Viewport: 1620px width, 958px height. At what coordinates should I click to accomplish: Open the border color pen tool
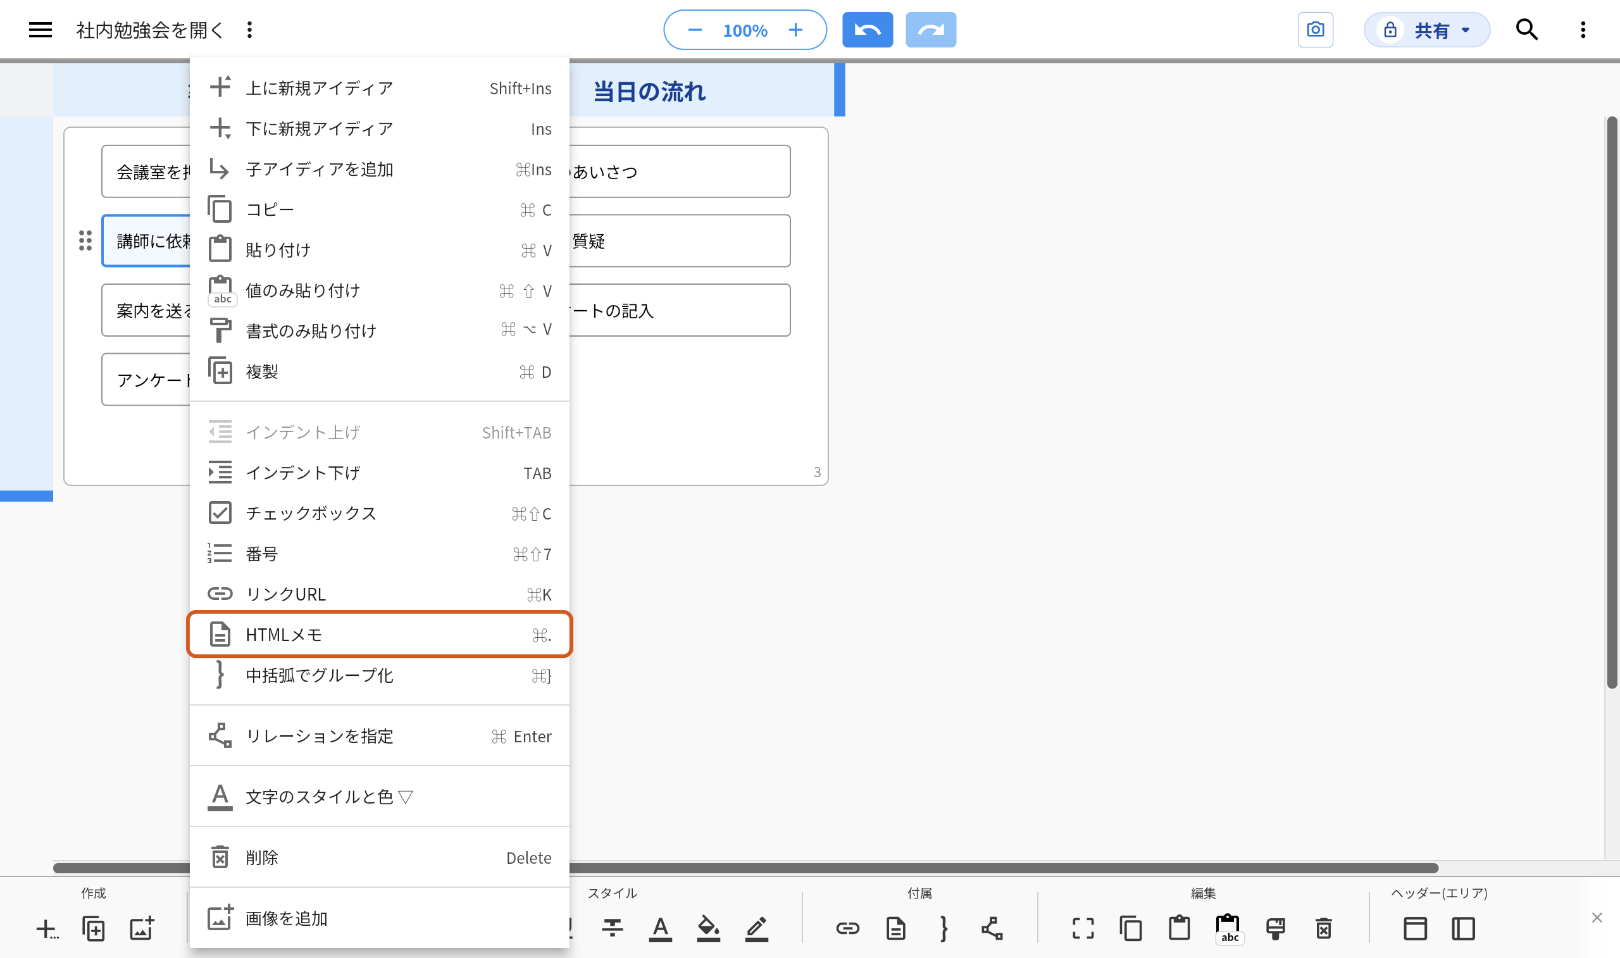pyautogui.click(x=757, y=929)
